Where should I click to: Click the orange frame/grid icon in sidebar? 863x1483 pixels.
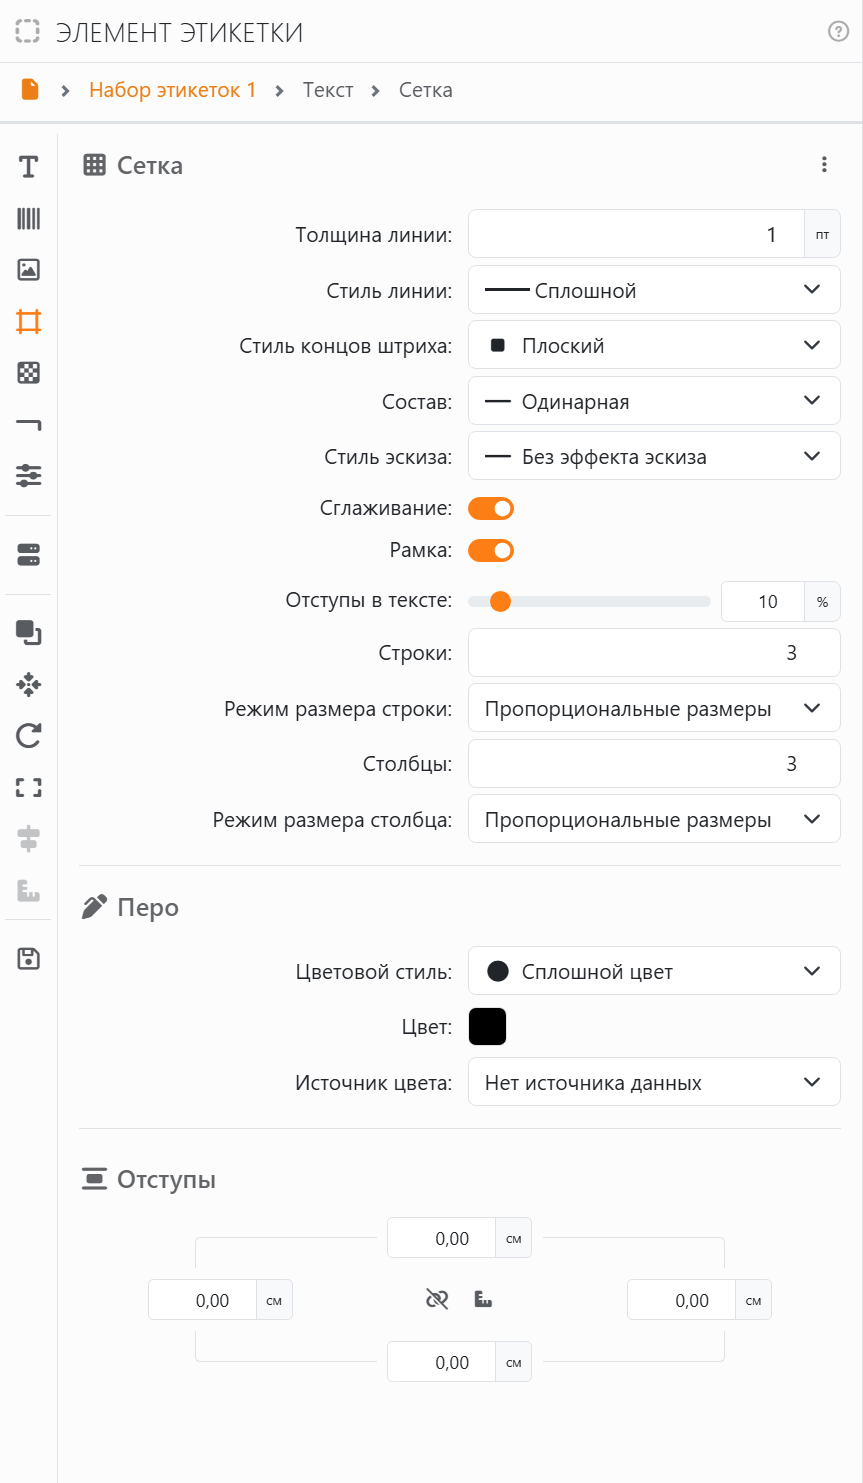click(28, 321)
